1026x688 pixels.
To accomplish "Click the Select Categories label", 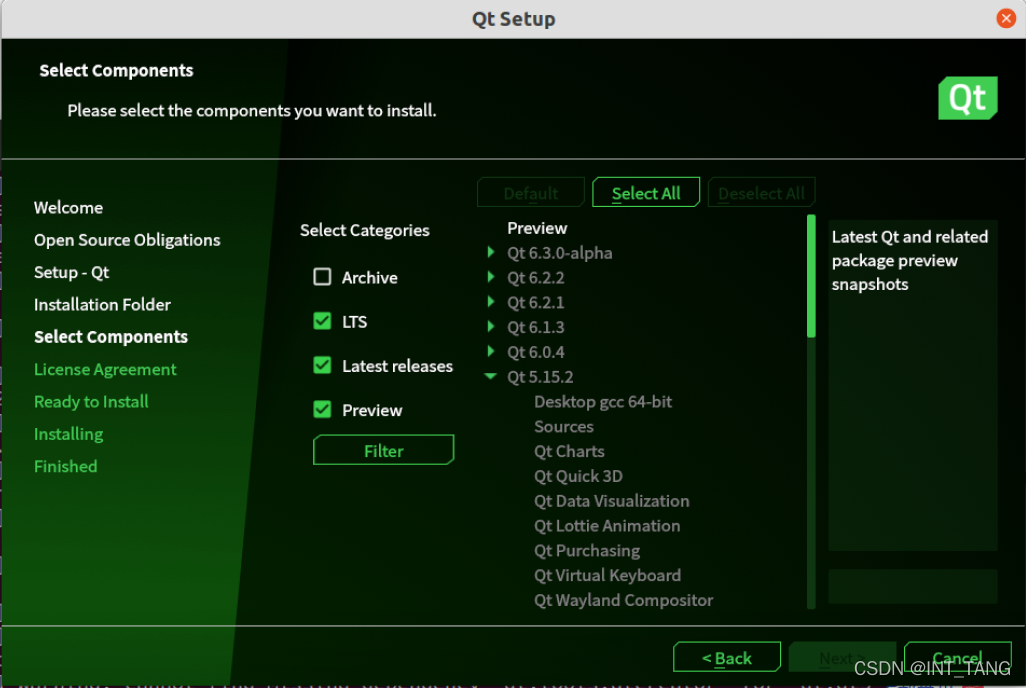I will (364, 230).
